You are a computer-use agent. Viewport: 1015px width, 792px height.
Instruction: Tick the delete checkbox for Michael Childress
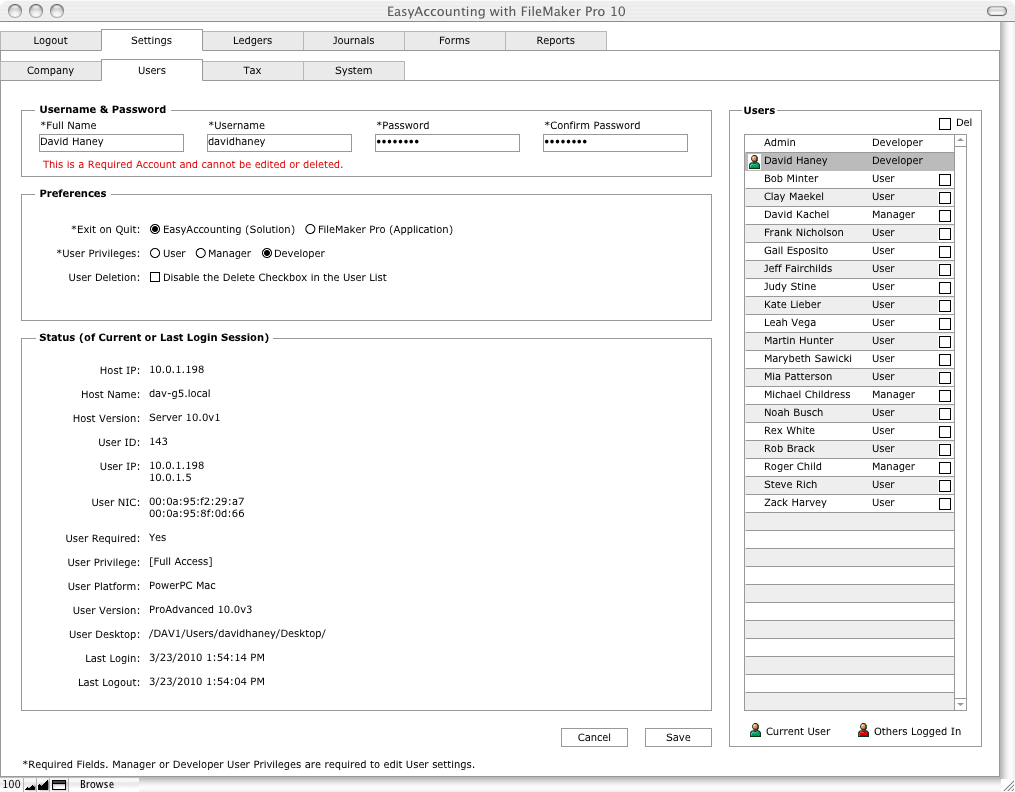(x=944, y=396)
